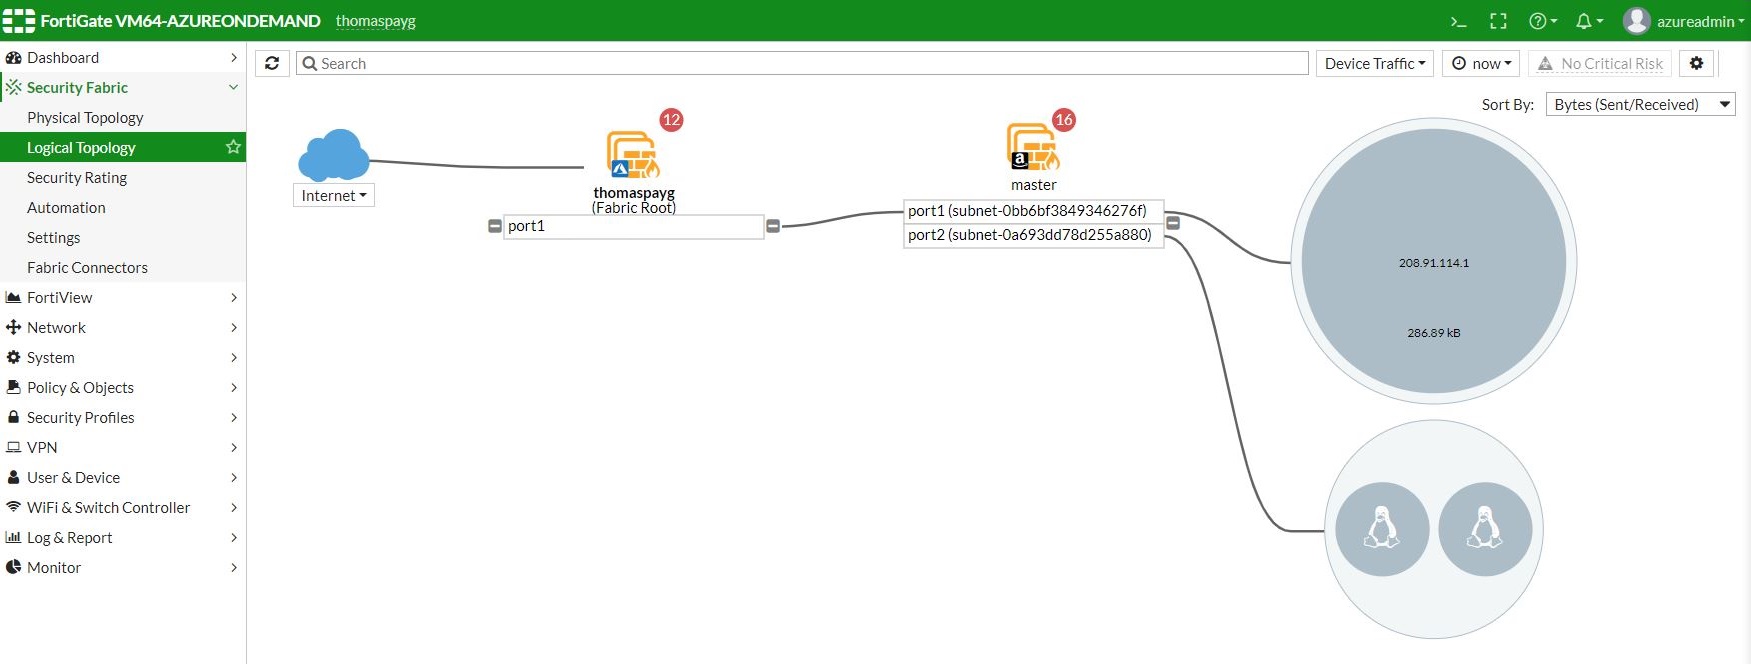Select port2 (subnet-0a693dd78d255a880) interface

1033,235
